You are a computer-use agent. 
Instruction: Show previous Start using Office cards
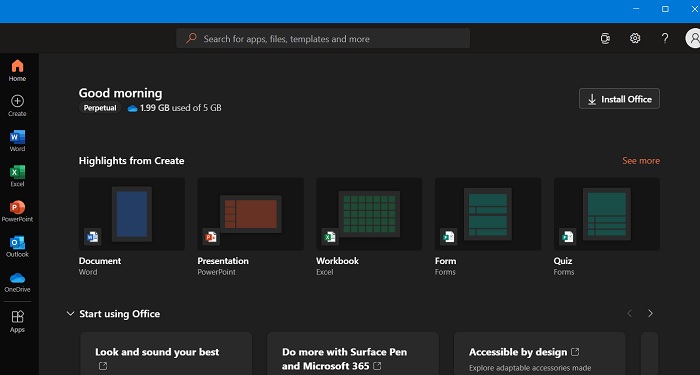click(629, 313)
